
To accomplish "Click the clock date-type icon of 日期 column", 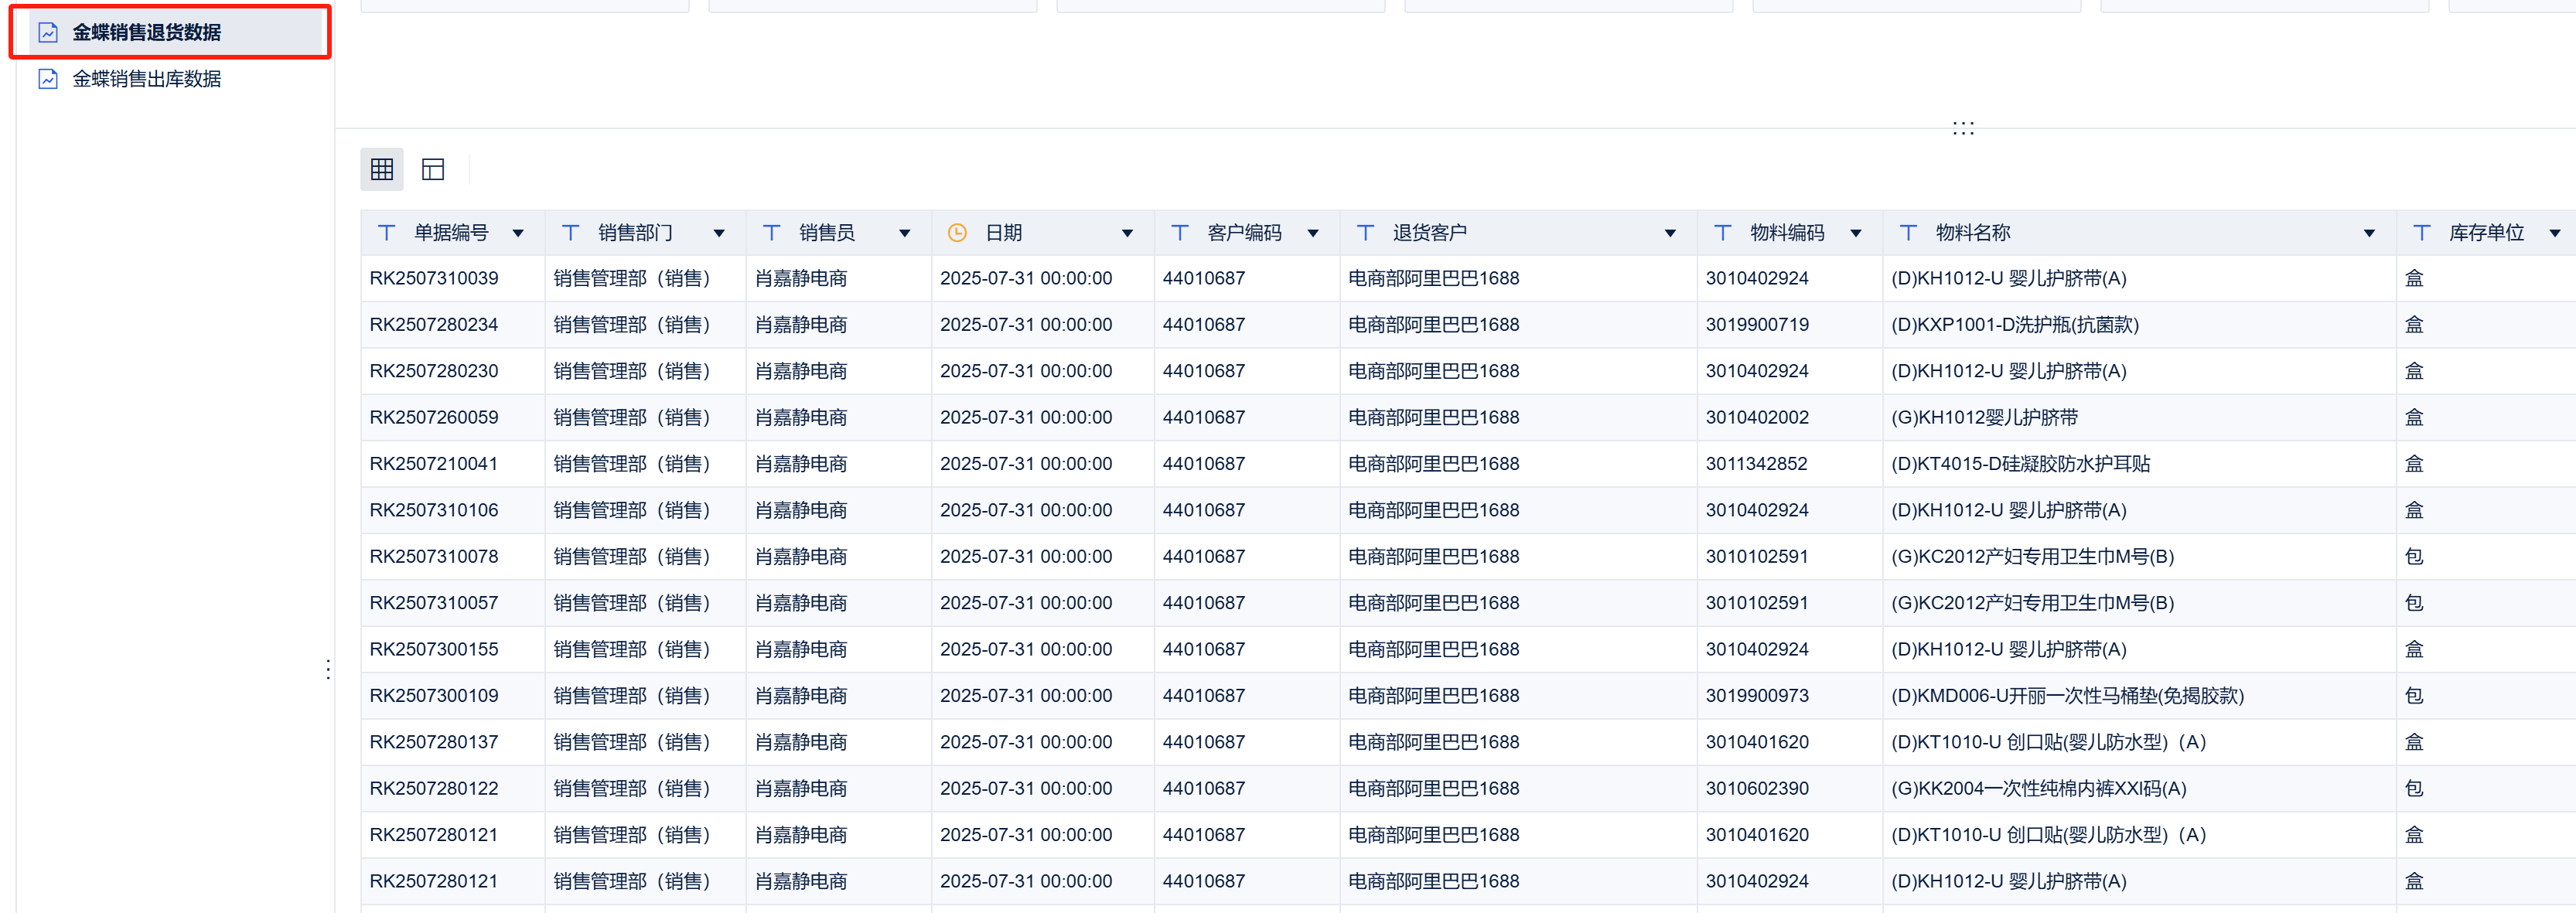I will pyautogui.click(x=957, y=233).
